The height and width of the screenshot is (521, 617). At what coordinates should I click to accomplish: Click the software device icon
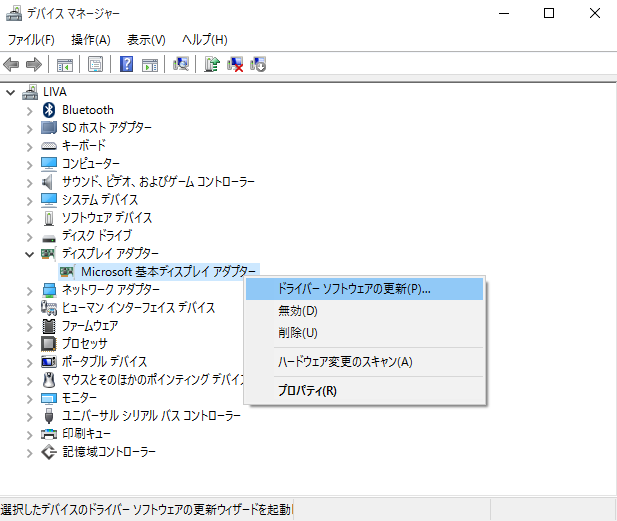coord(49,218)
